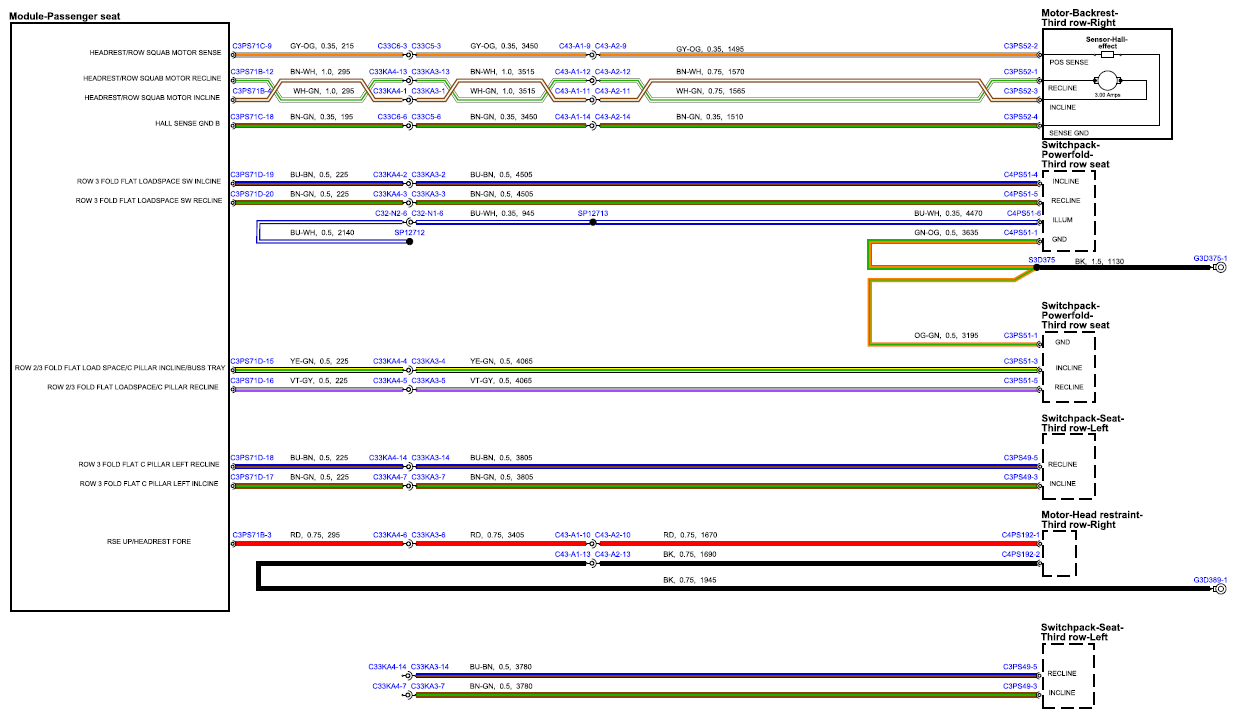
Task: Select connector link C4PS192-1
Action: tap(1021, 535)
